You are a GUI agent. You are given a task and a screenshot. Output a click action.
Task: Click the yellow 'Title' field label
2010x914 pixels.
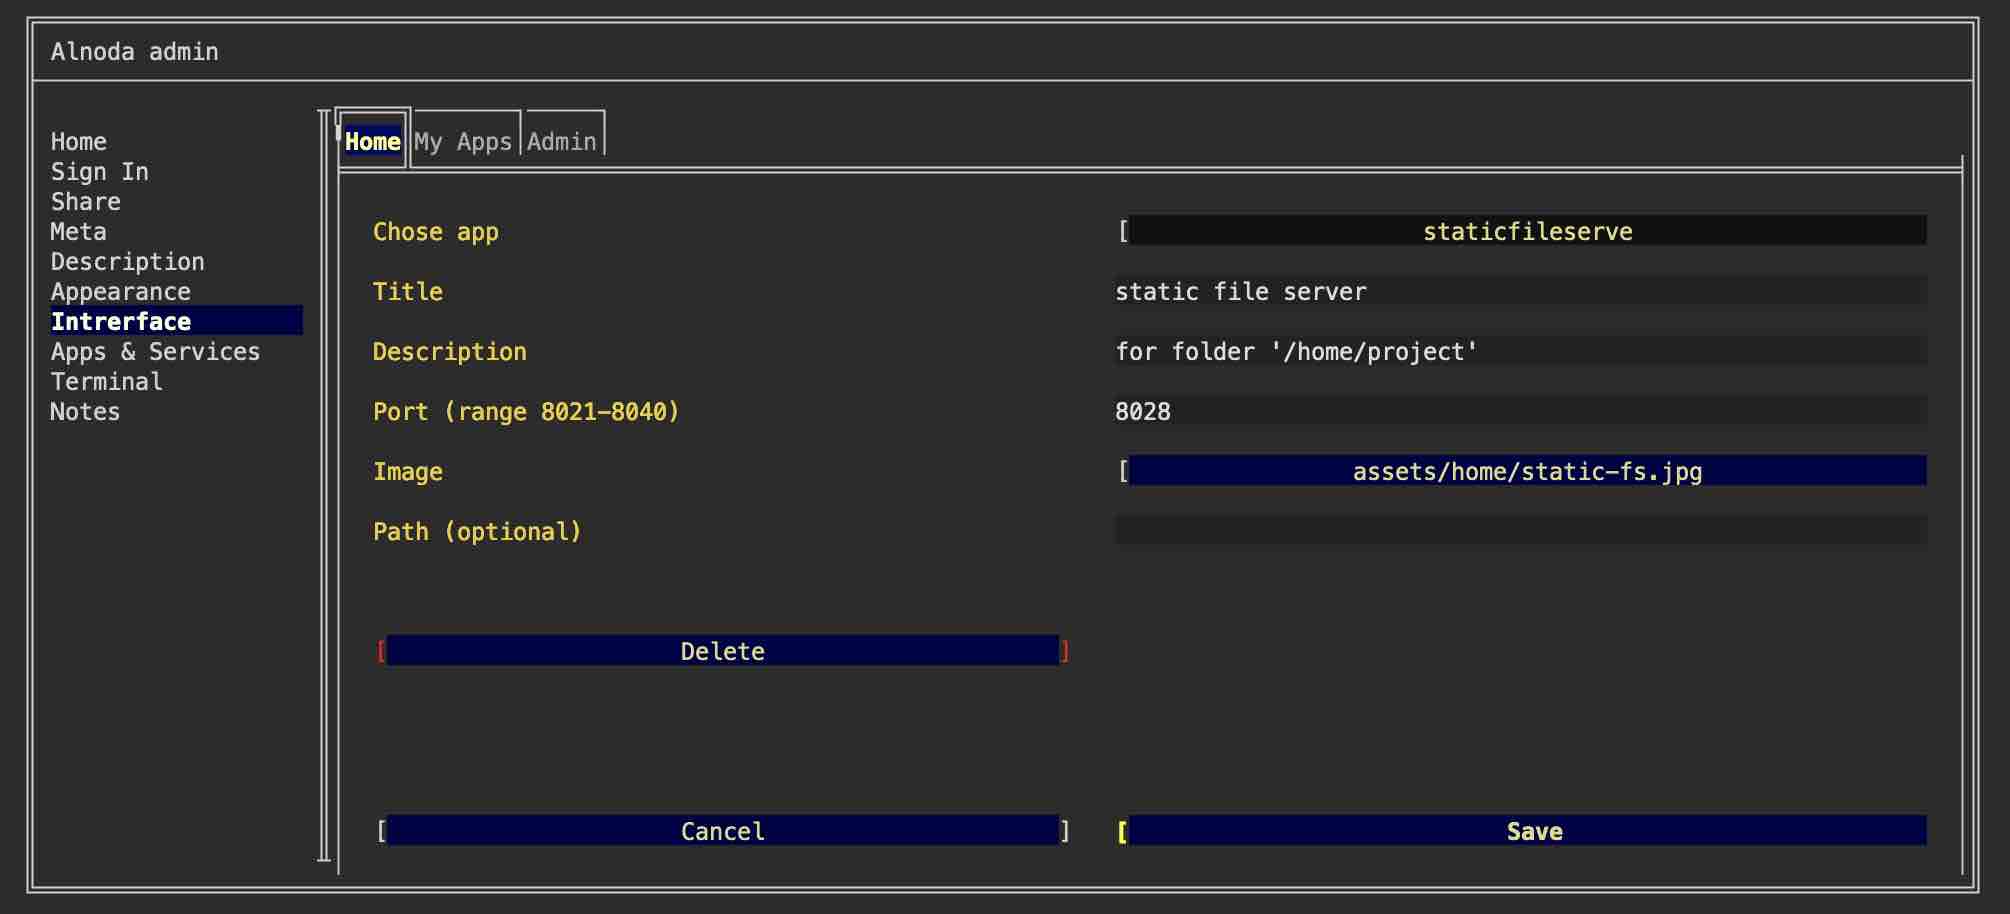click(x=408, y=292)
